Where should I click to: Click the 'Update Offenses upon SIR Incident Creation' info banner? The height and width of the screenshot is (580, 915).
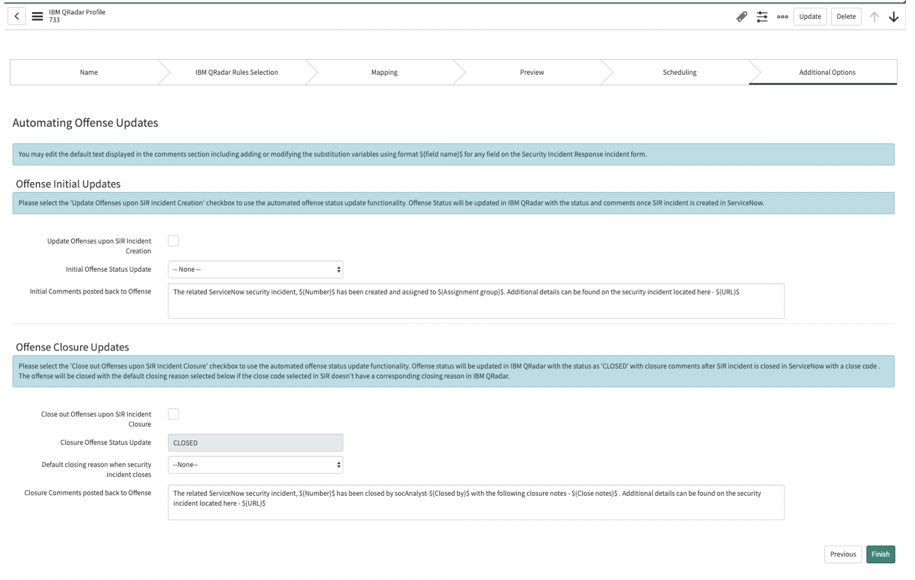coord(453,203)
